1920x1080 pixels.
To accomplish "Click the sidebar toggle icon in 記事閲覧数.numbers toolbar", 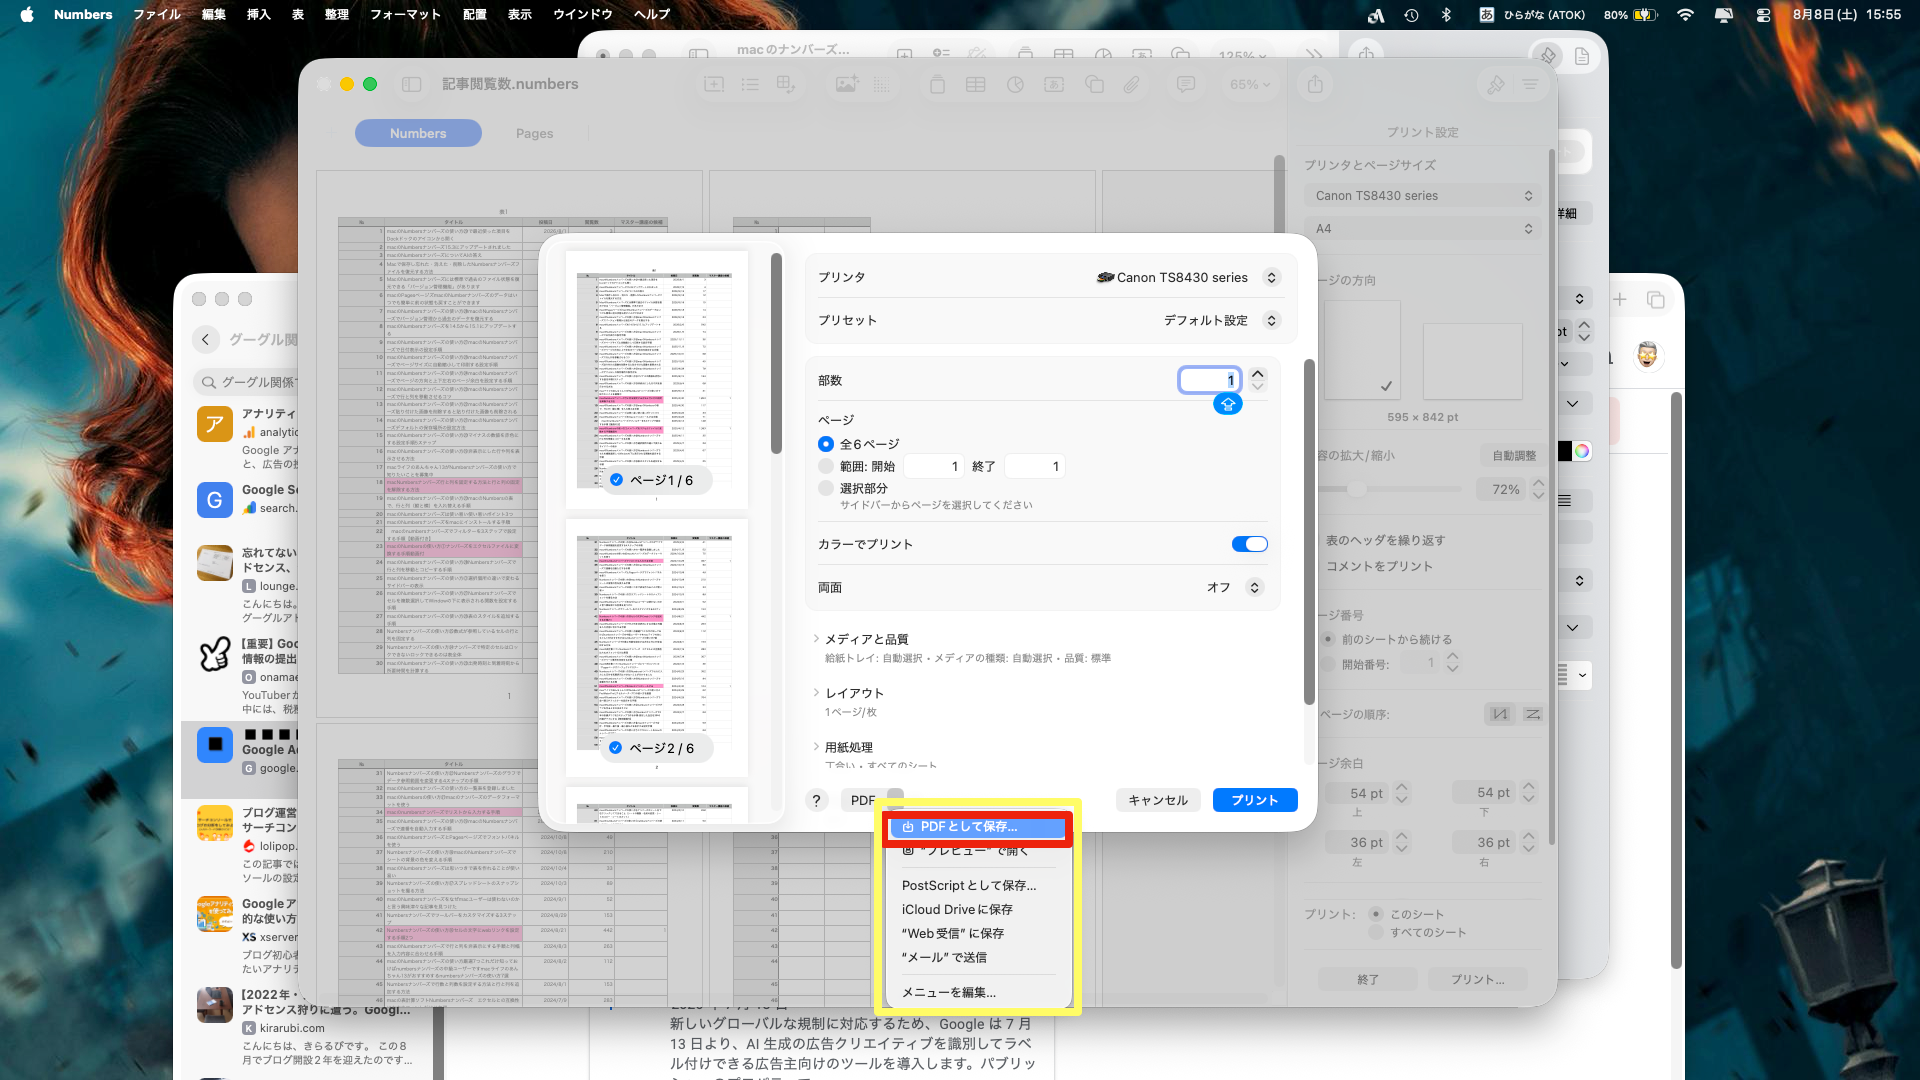I will tap(411, 85).
